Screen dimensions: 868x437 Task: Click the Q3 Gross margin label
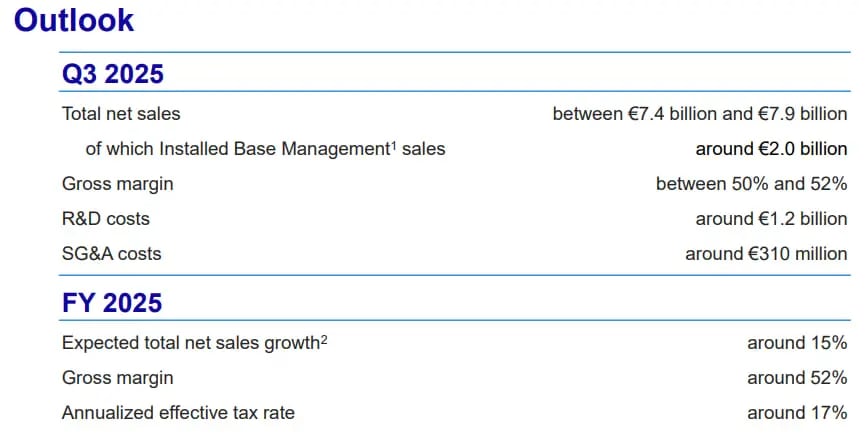click(117, 184)
